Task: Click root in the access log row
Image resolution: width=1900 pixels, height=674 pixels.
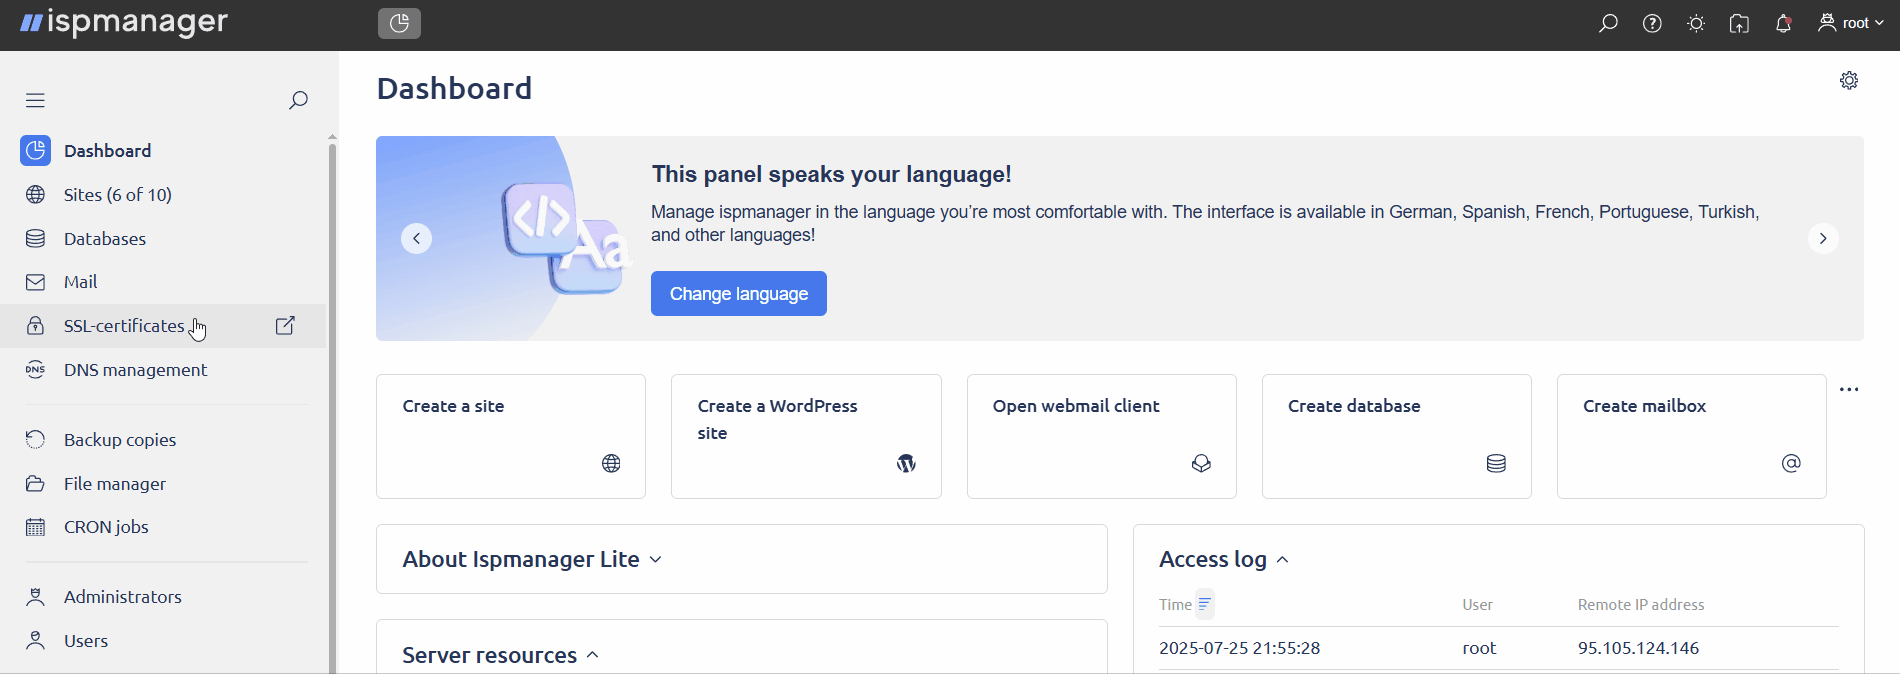Action: (x=1480, y=649)
